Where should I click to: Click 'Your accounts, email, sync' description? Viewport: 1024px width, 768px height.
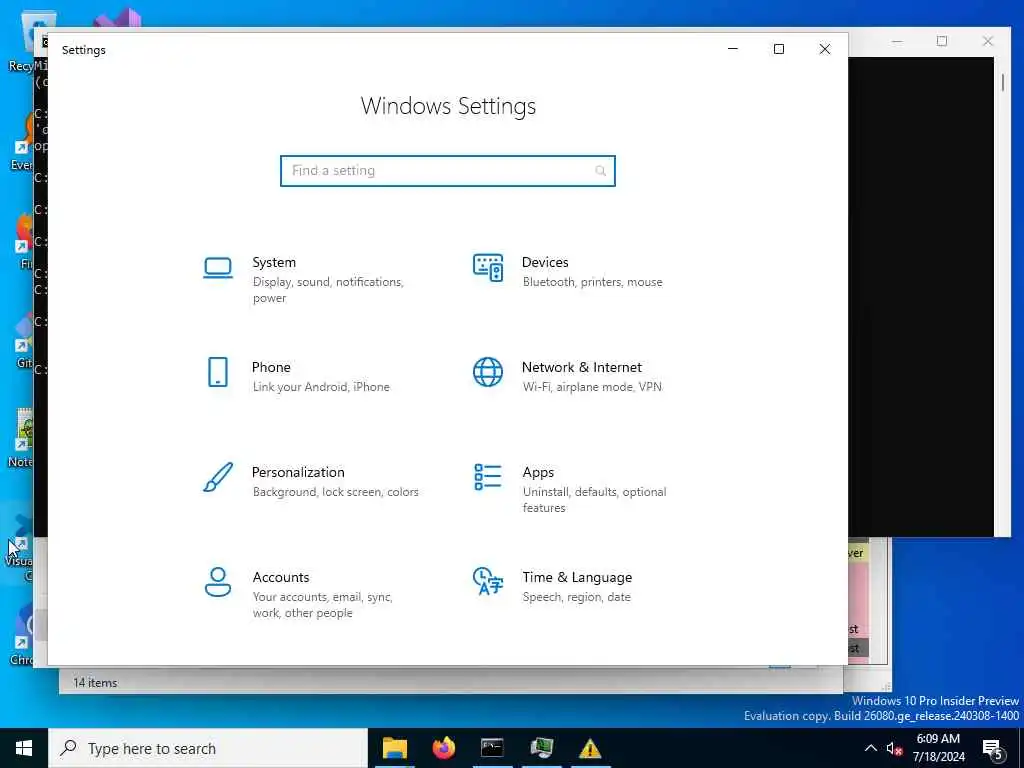point(323,605)
